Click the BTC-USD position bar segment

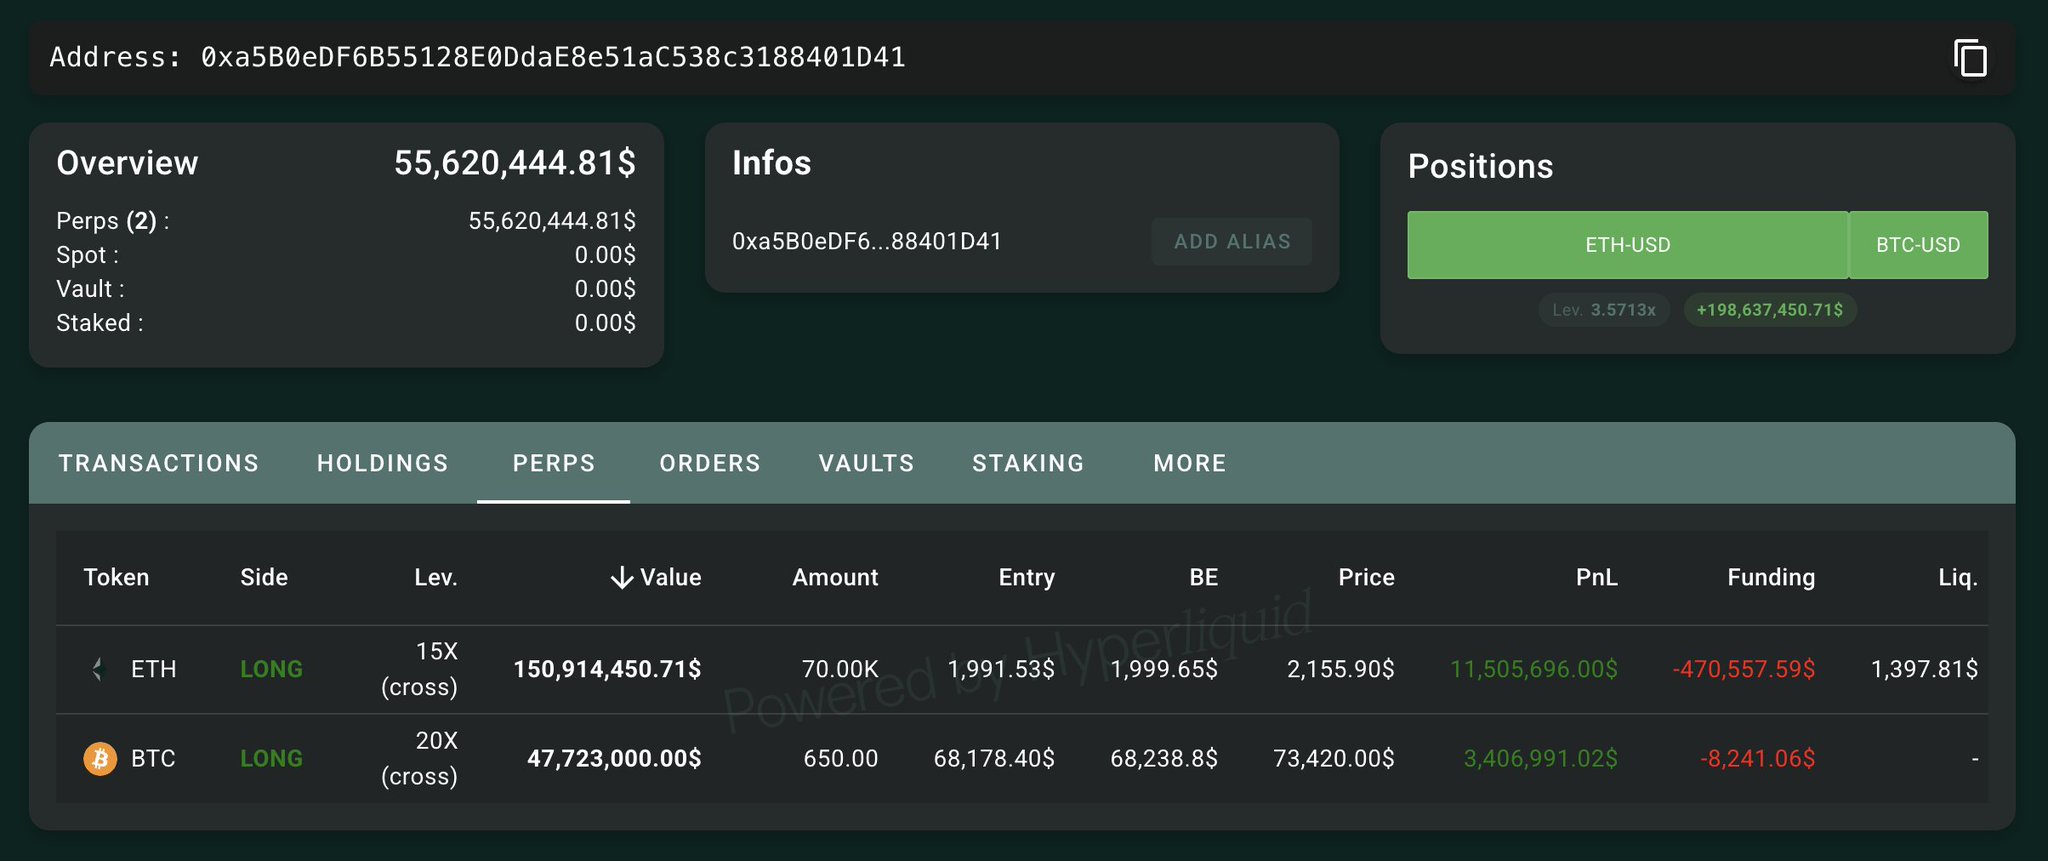pos(1918,245)
